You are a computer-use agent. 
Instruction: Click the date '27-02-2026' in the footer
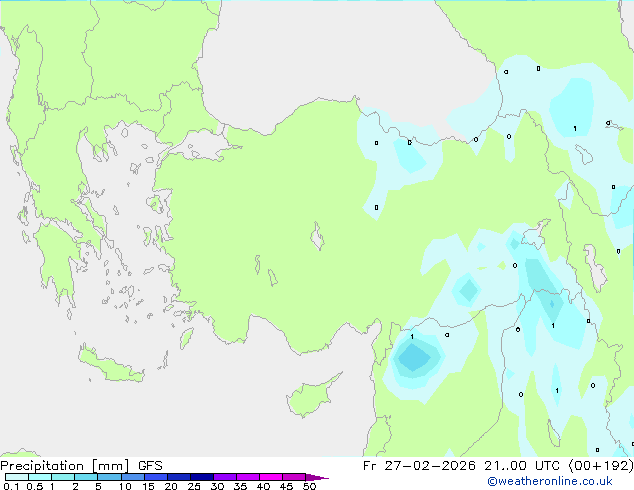pyautogui.click(x=430, y=466)
